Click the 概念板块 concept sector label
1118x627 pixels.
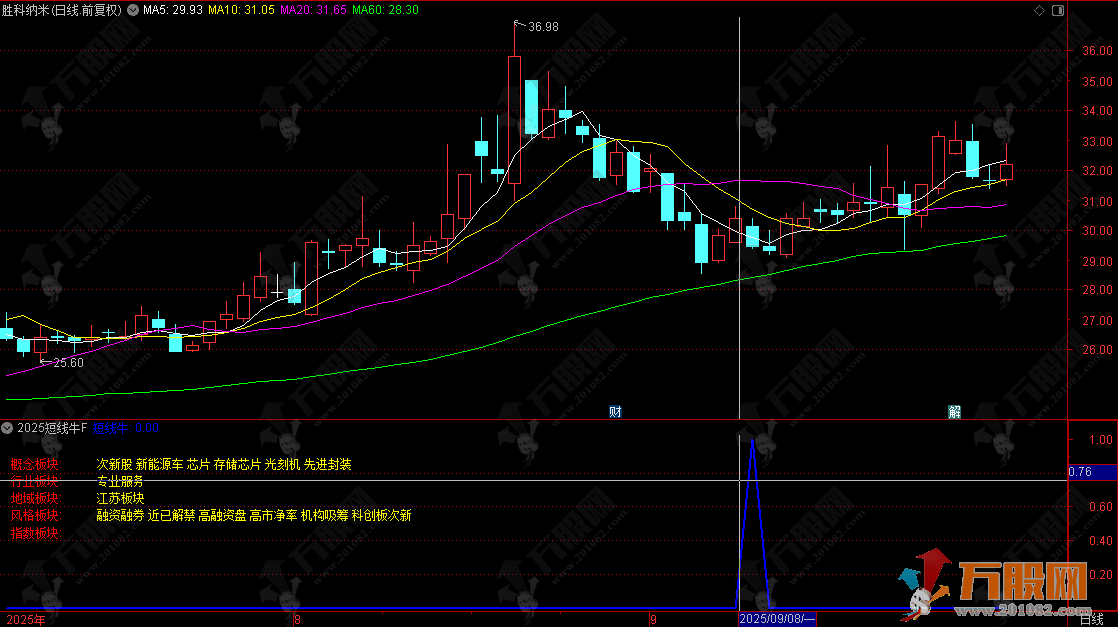[35, 464]
